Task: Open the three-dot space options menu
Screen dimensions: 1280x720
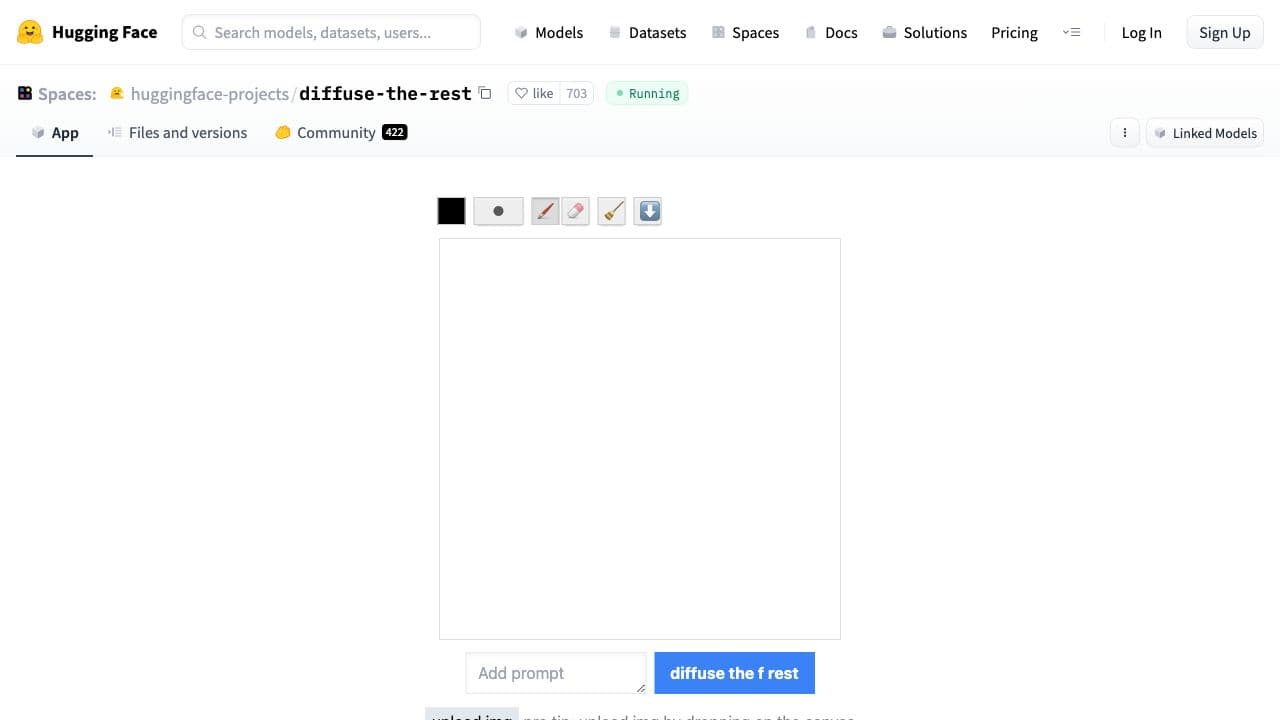Action: pos(1124,132)
